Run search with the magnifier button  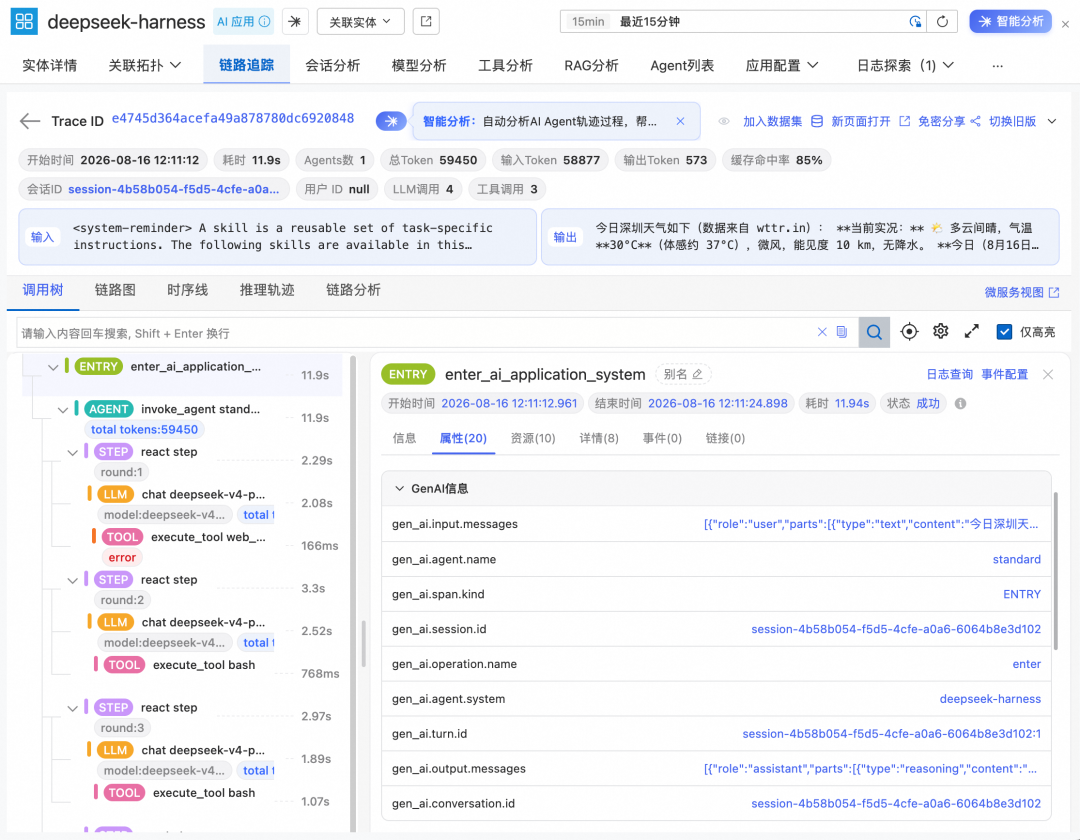(874, 332)
